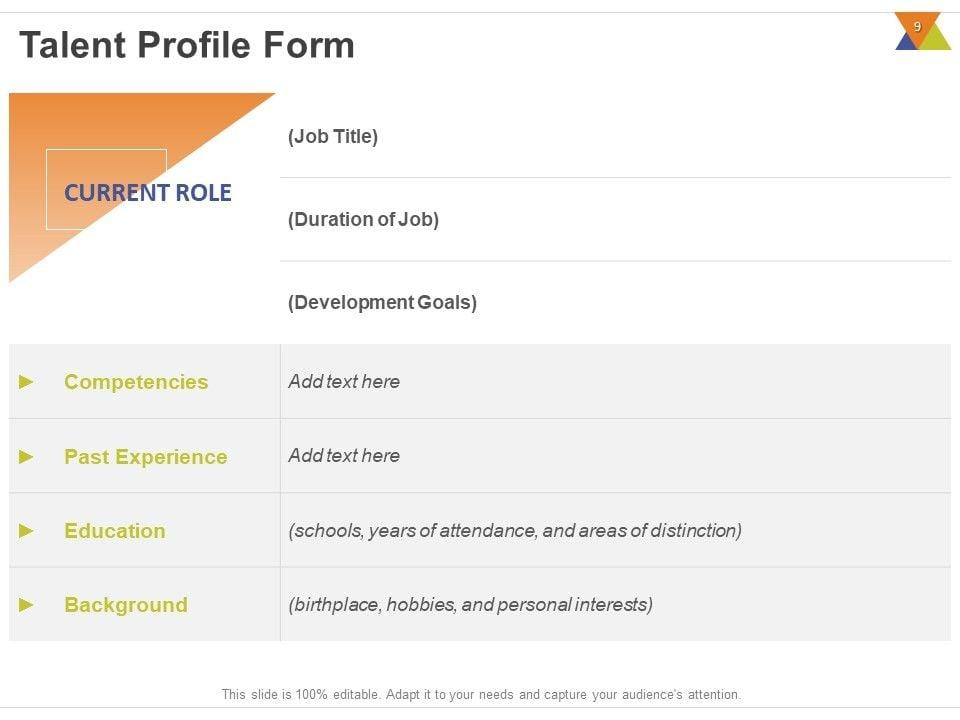Screen dimensions: 960x720
Task: Click 'Add text here' in Competencies row
Action: point(344,381)
